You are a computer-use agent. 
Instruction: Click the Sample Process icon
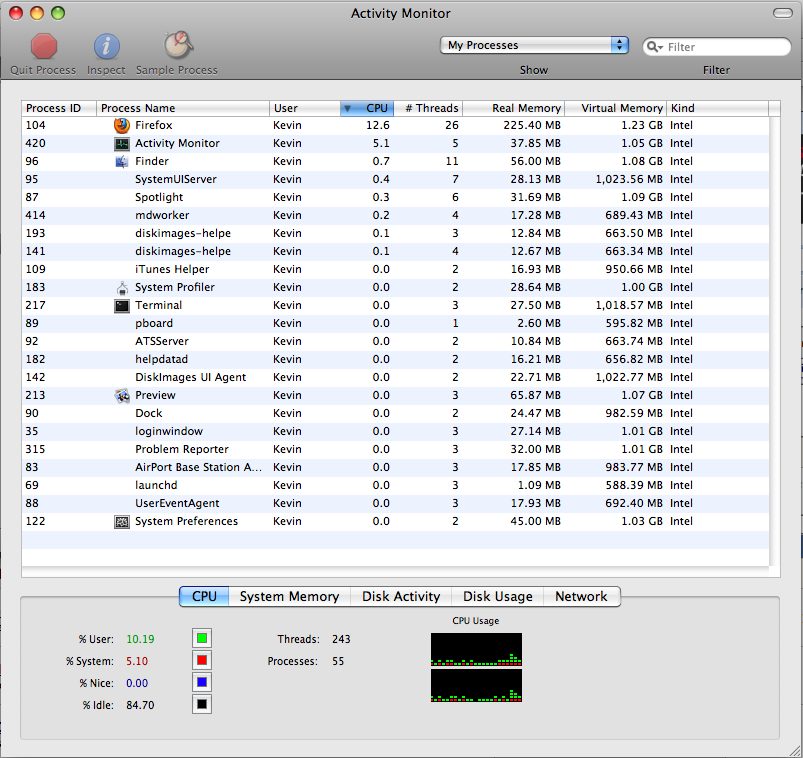pyautogui.click(x=178, y=45)
